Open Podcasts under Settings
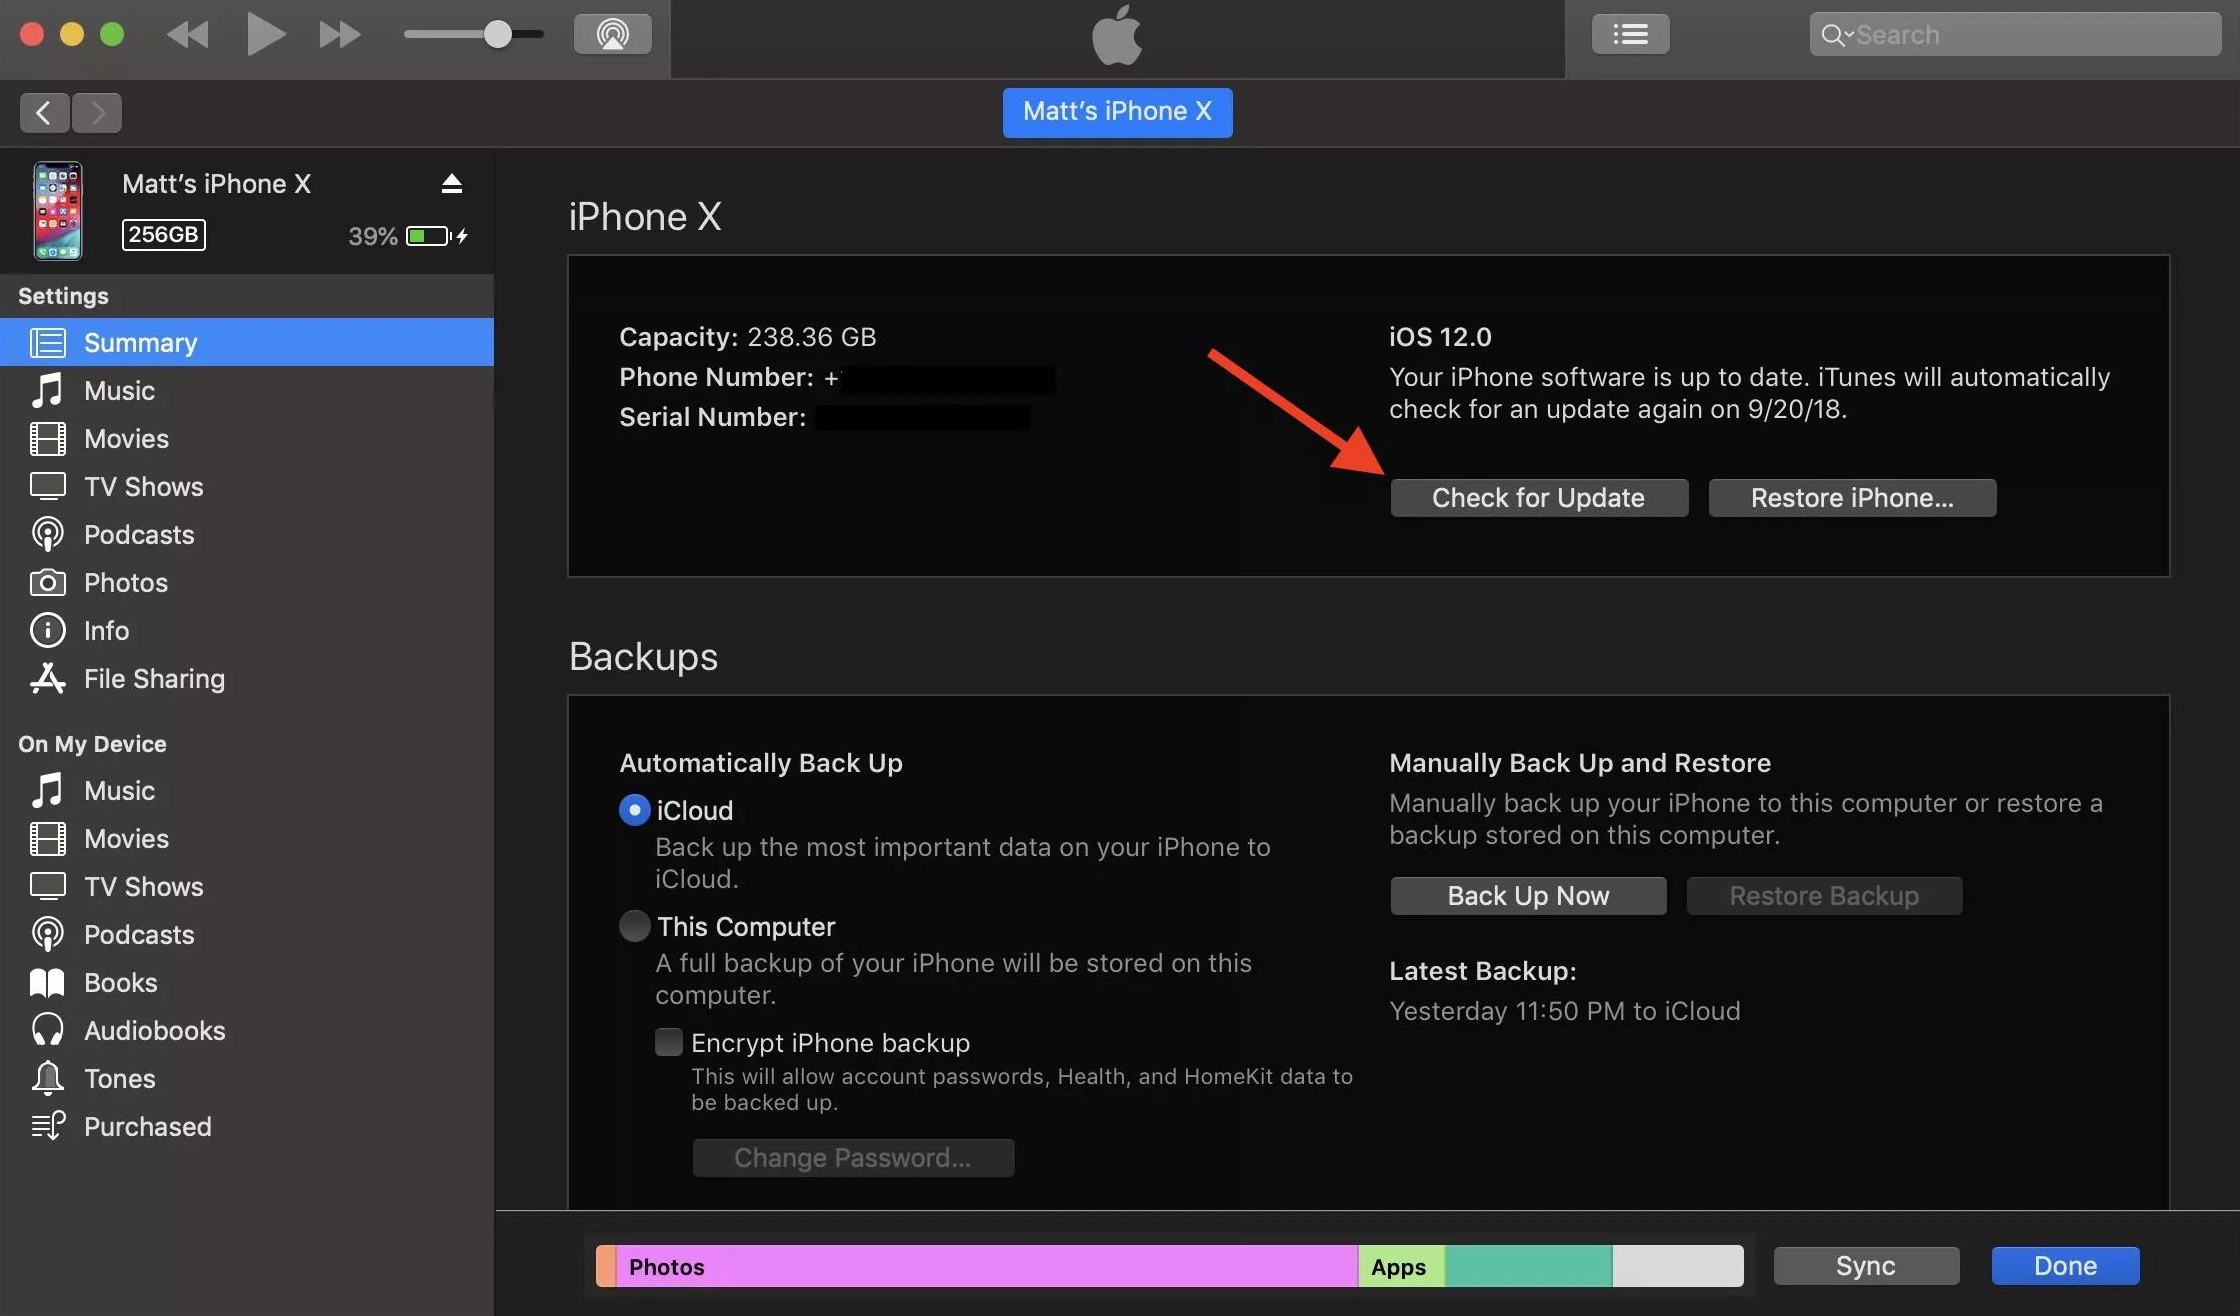 coord(247,534)
